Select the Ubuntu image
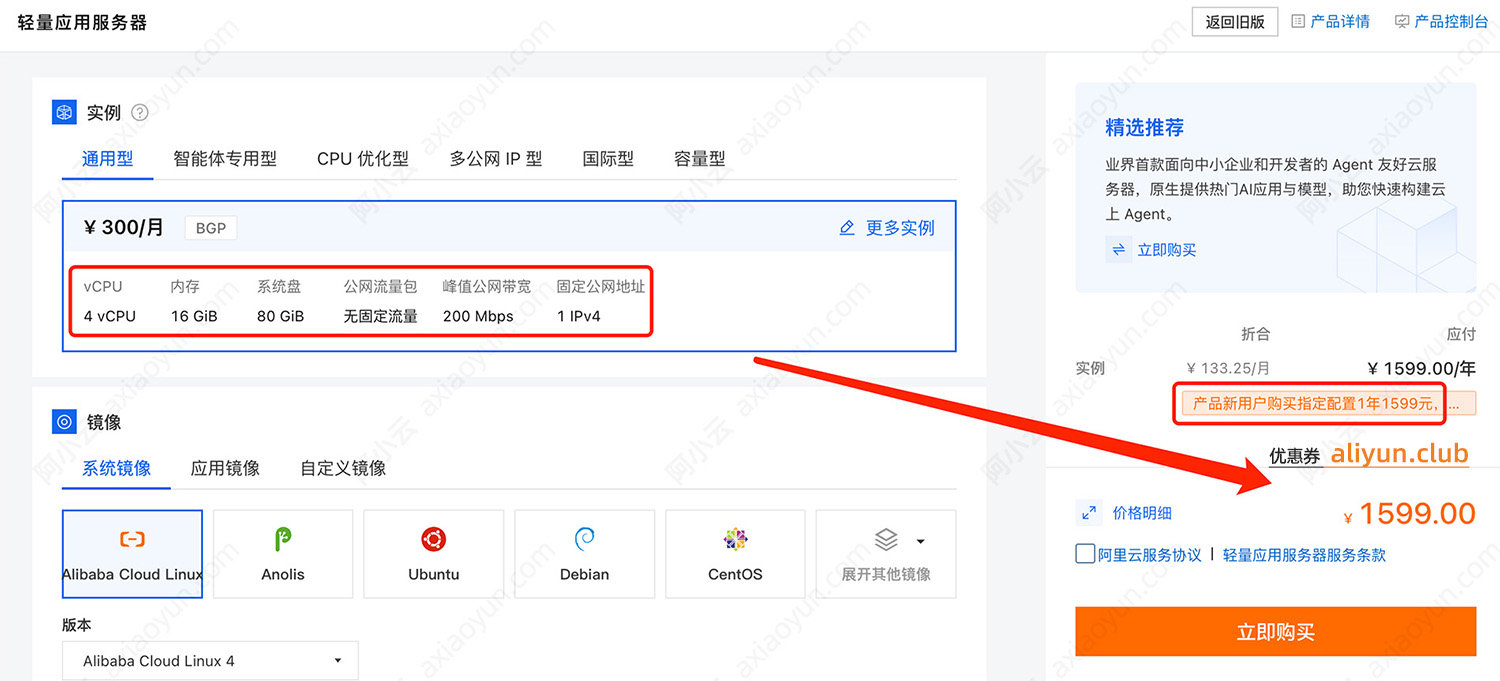1500x681 pixels. point(434,554)
